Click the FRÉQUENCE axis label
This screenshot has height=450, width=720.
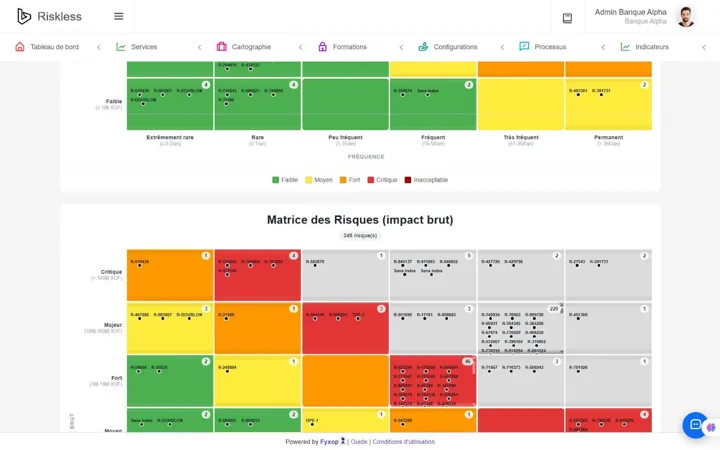point(366,157)
